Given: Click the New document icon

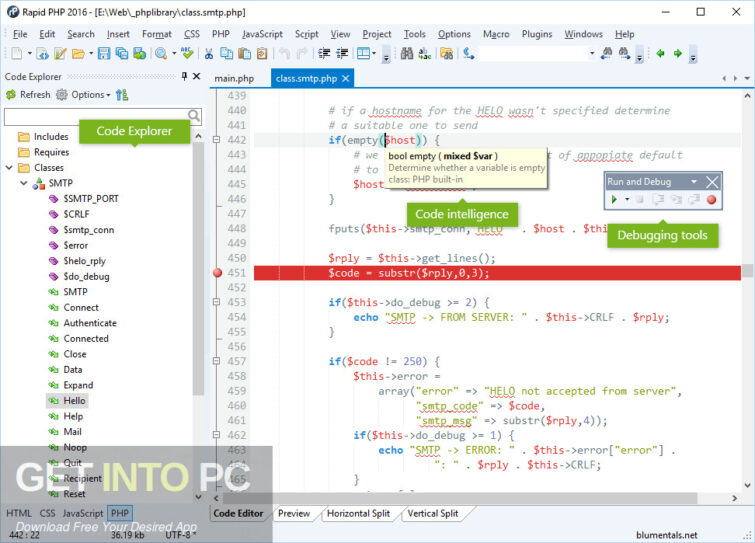Looking at the screenshot, I should click(16, 53).
